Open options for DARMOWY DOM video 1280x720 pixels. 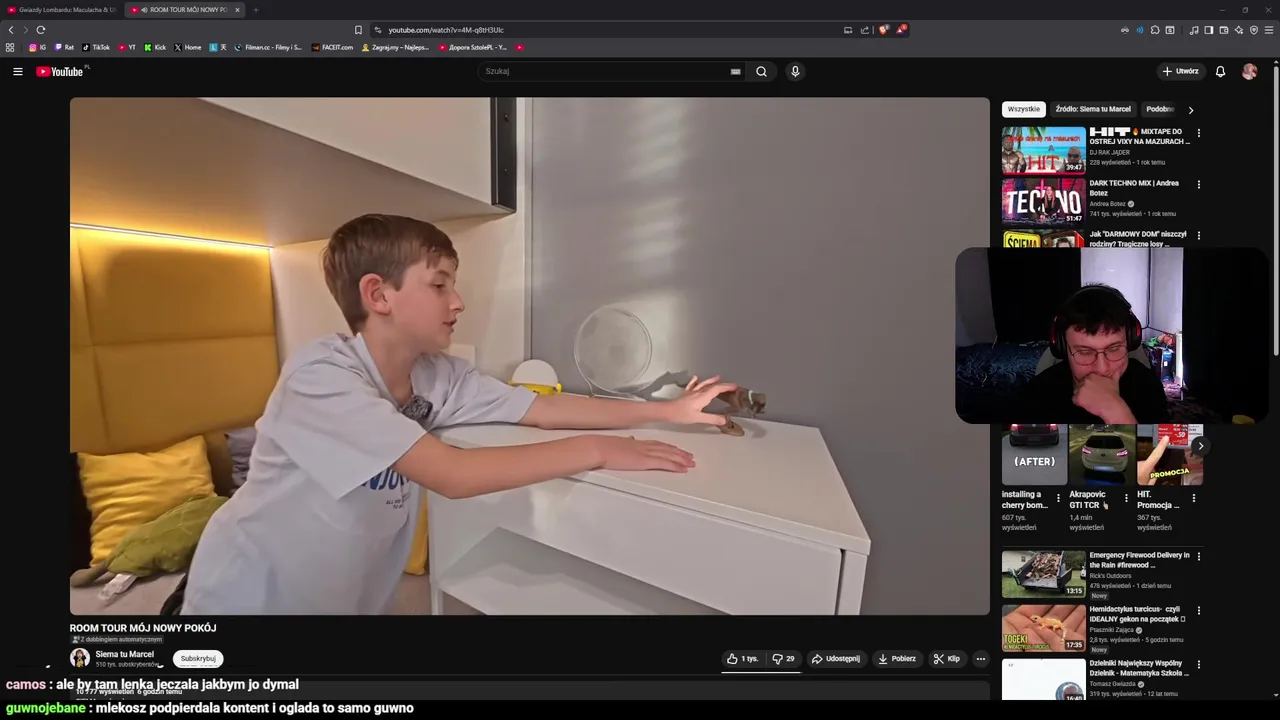[1198, 236]
